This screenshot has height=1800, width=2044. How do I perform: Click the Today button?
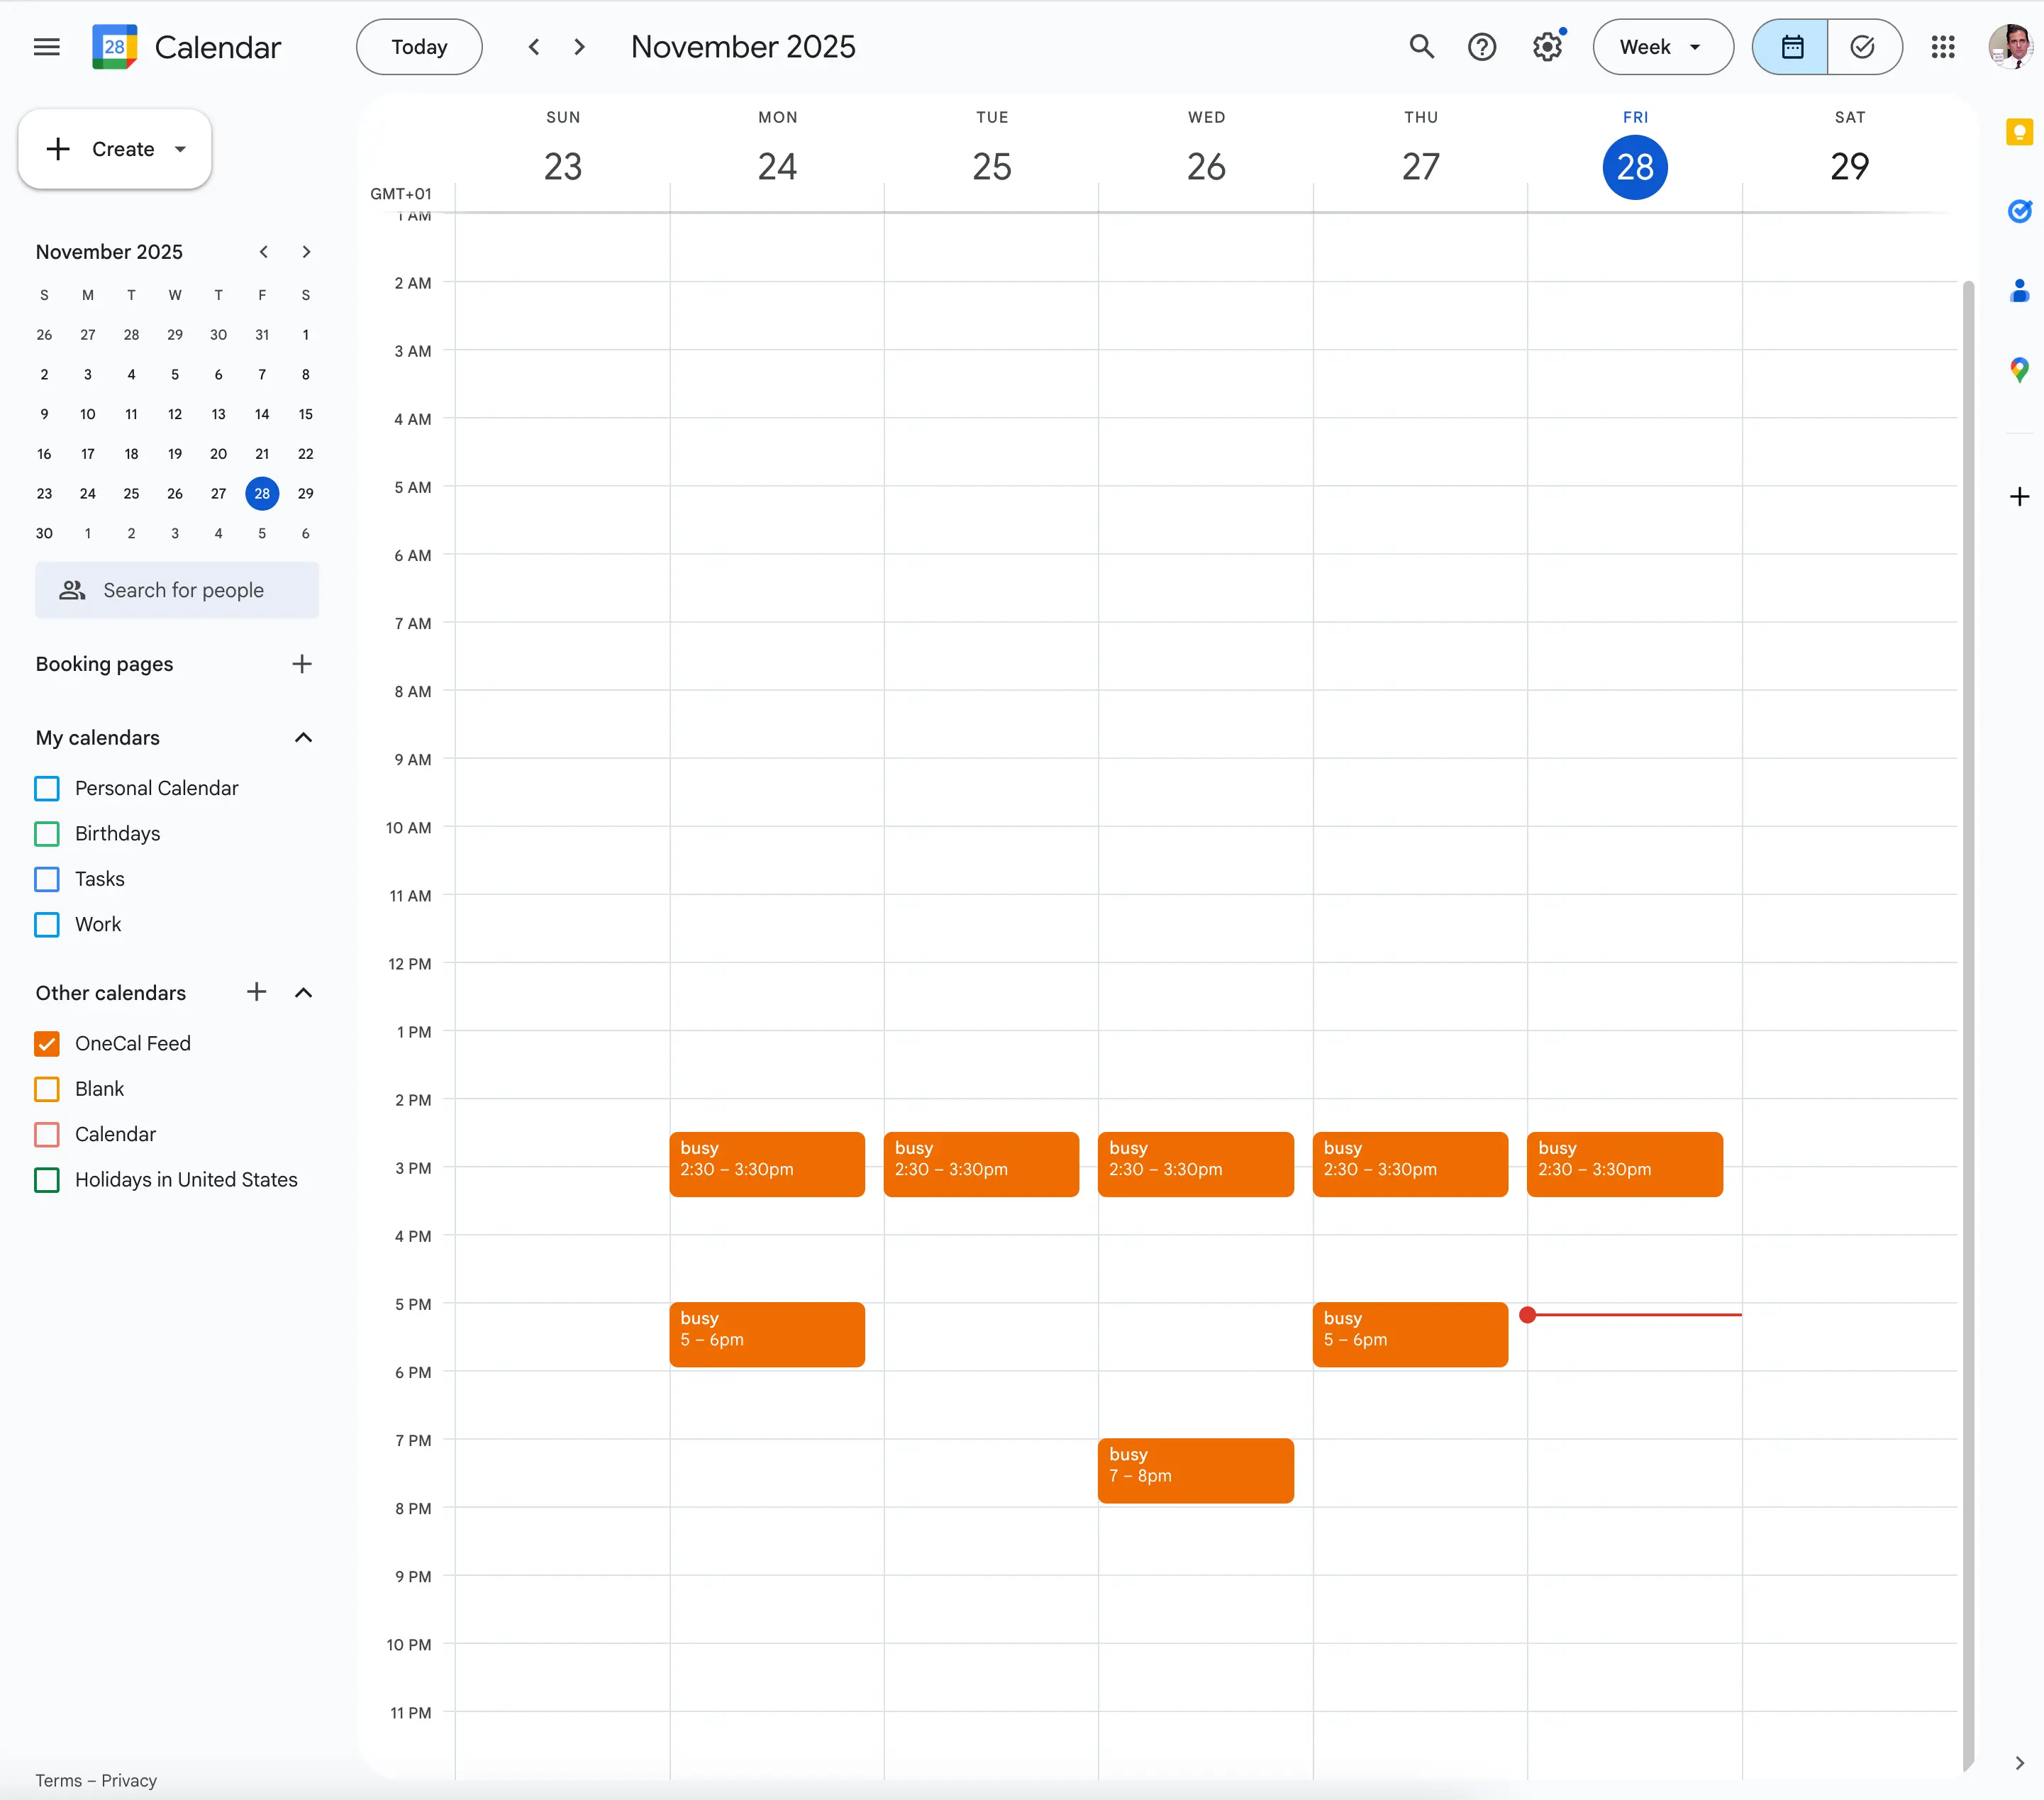419,46
